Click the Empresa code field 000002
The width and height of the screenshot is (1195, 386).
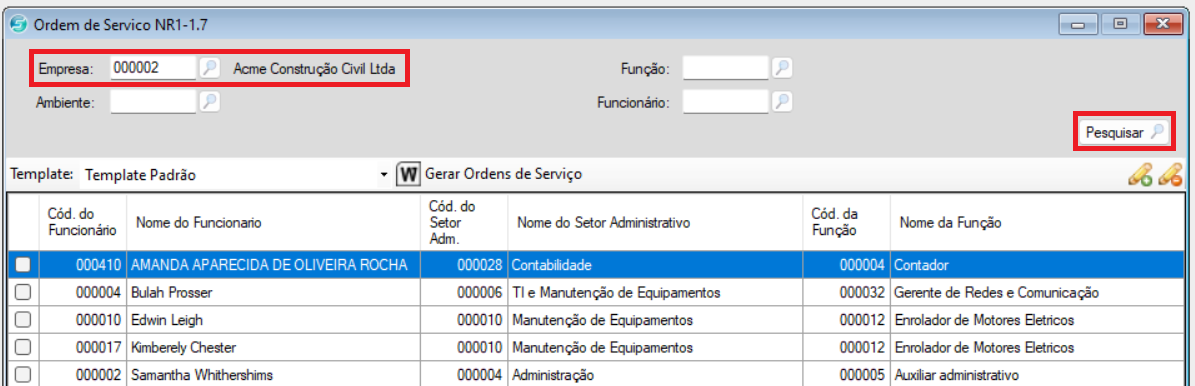(153, 68)
